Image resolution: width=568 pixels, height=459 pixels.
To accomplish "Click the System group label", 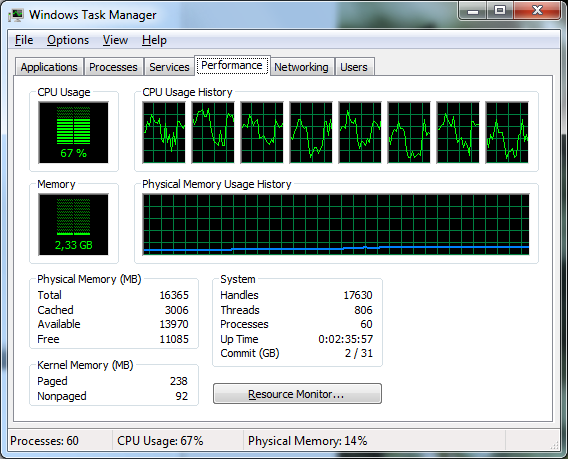I will click(238, 279).
